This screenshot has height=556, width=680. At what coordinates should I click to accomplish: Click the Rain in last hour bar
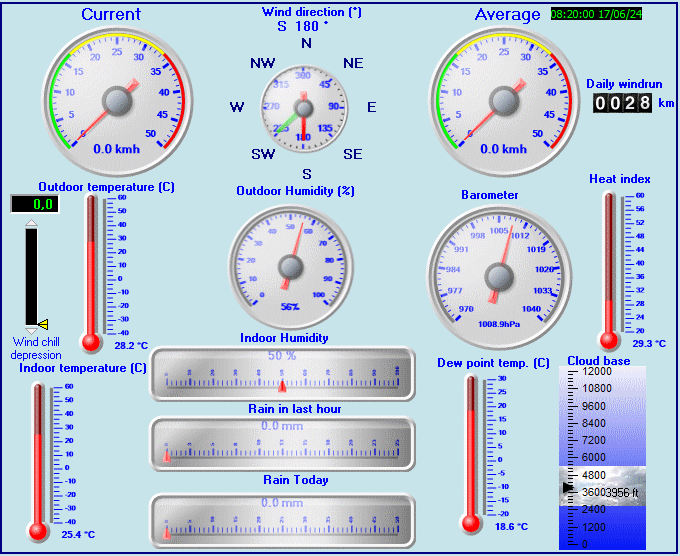[x=282, y=443]
